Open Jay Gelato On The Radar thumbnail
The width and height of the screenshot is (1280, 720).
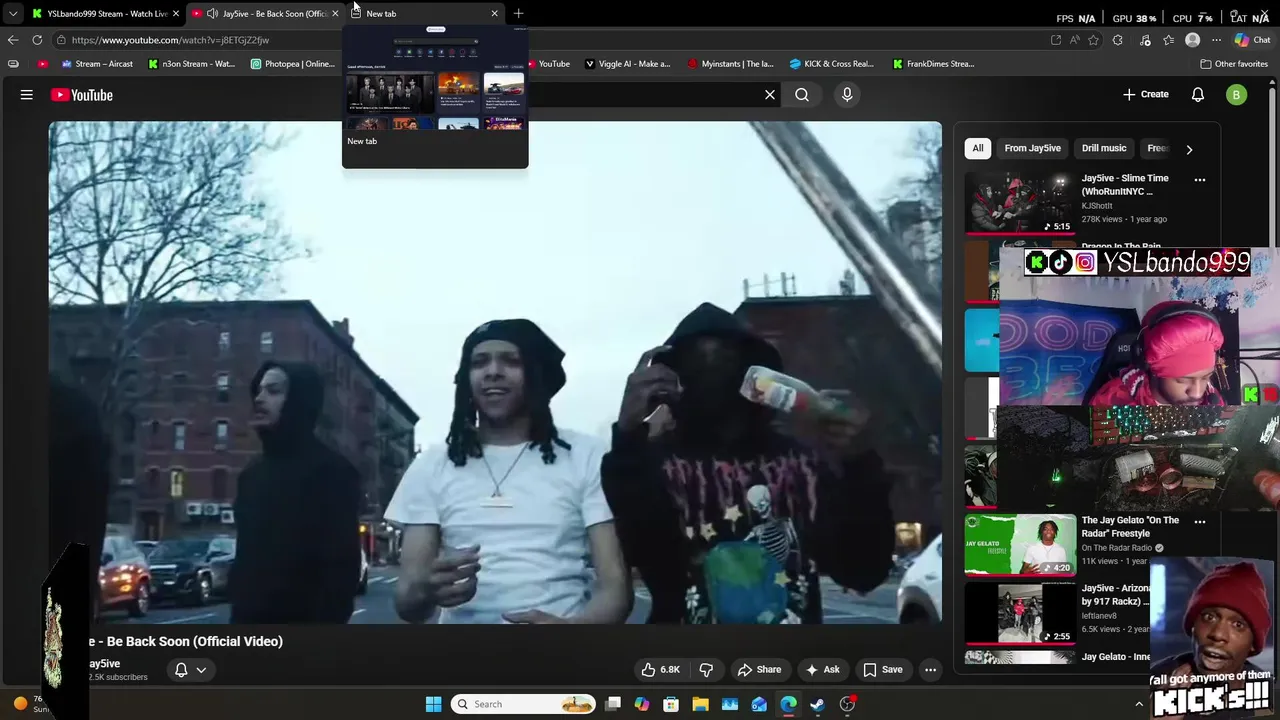coord(1020,545)
